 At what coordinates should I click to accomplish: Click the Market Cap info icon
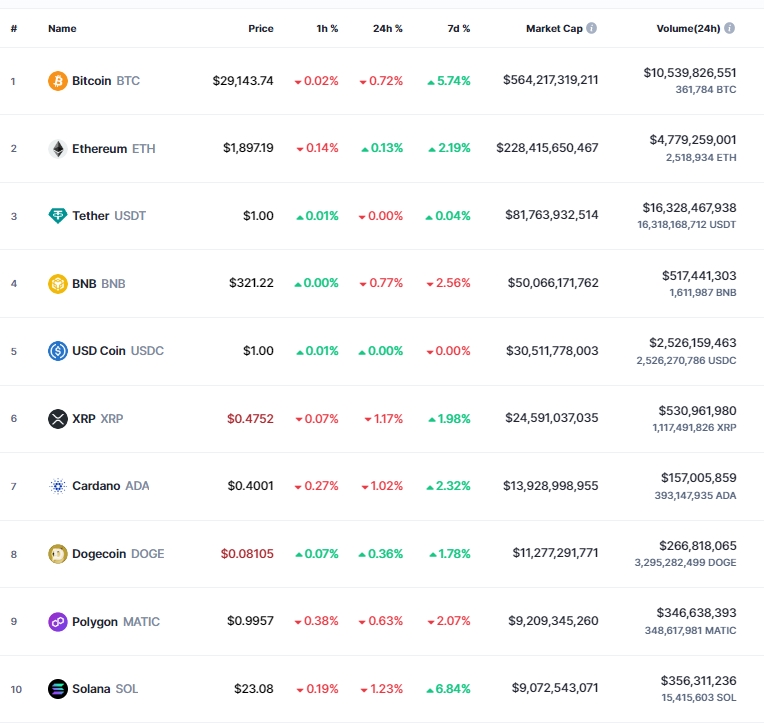(x=592, y=28)
